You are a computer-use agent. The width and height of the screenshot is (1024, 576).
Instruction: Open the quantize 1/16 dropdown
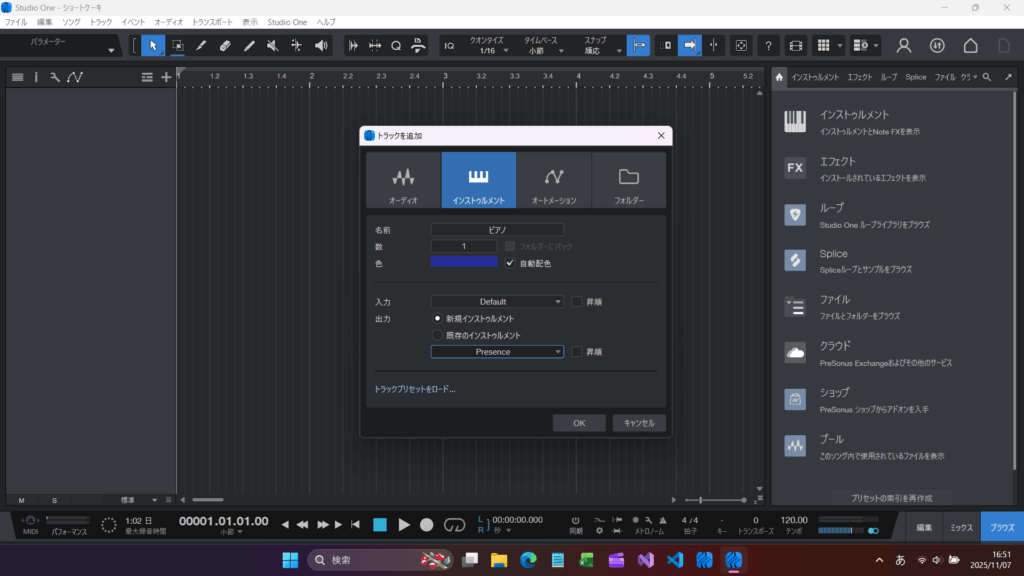click(x=491, y=50)
